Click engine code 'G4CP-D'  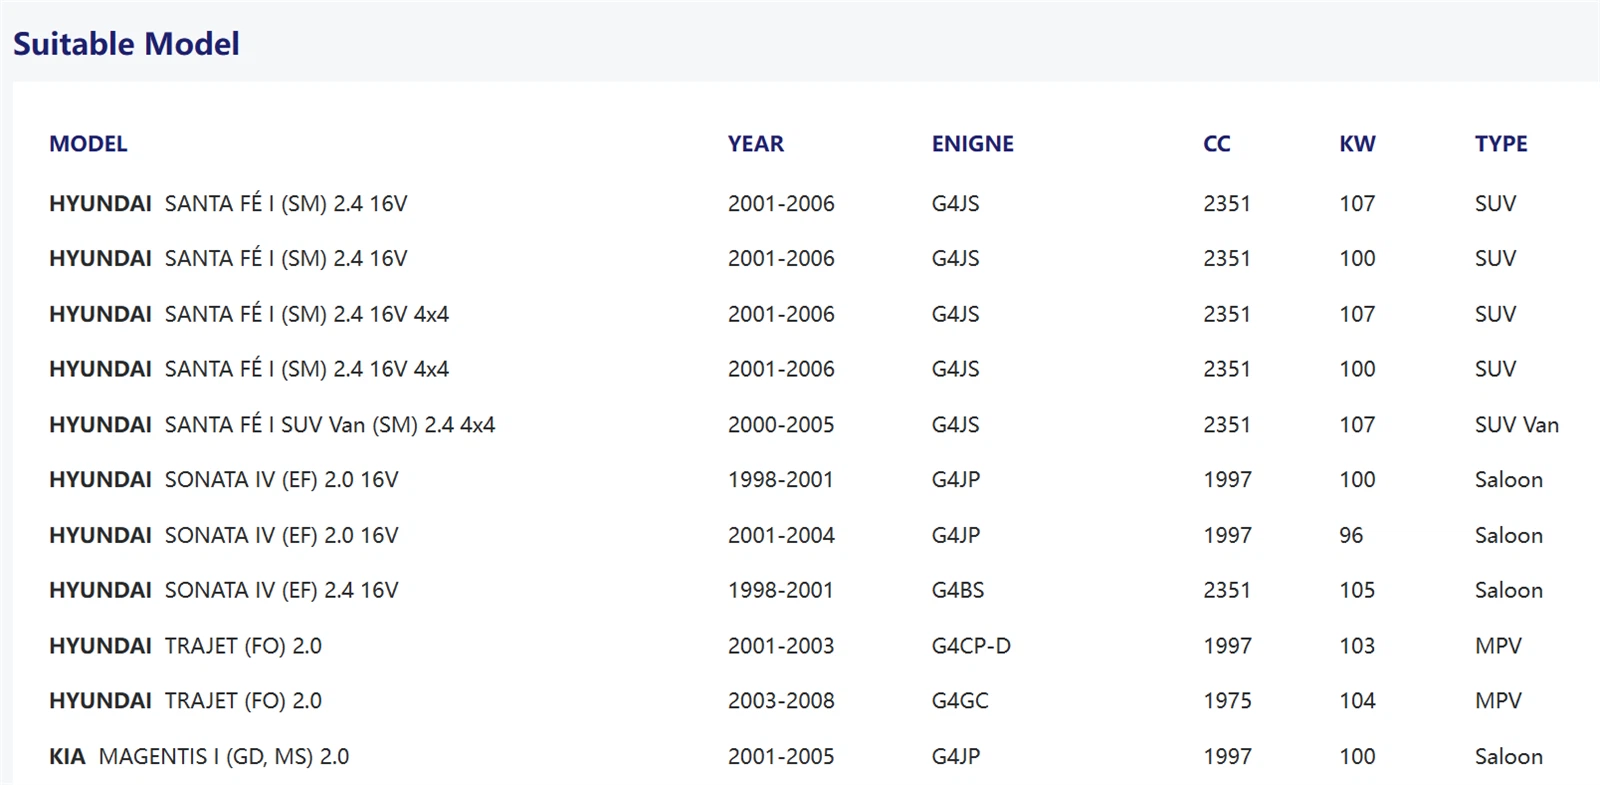click(x=971, y=646)
